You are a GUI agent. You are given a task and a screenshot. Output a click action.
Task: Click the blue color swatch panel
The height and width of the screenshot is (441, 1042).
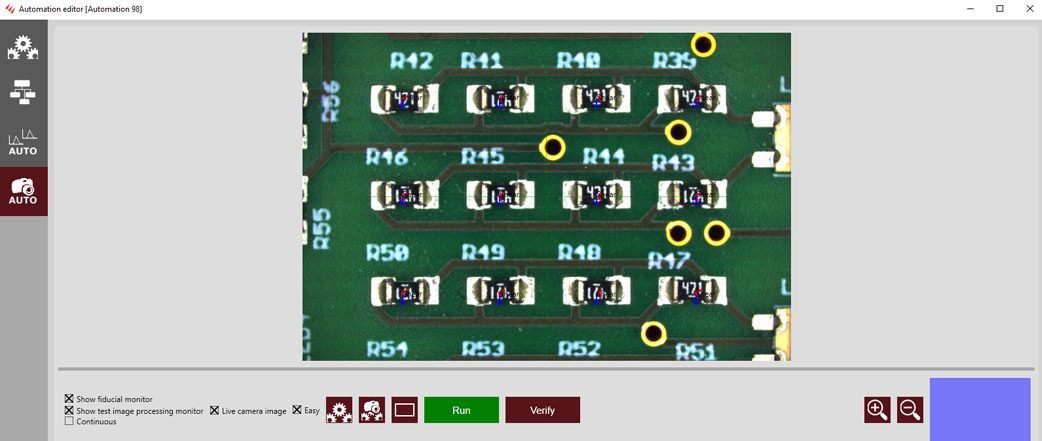coord(980,409)
